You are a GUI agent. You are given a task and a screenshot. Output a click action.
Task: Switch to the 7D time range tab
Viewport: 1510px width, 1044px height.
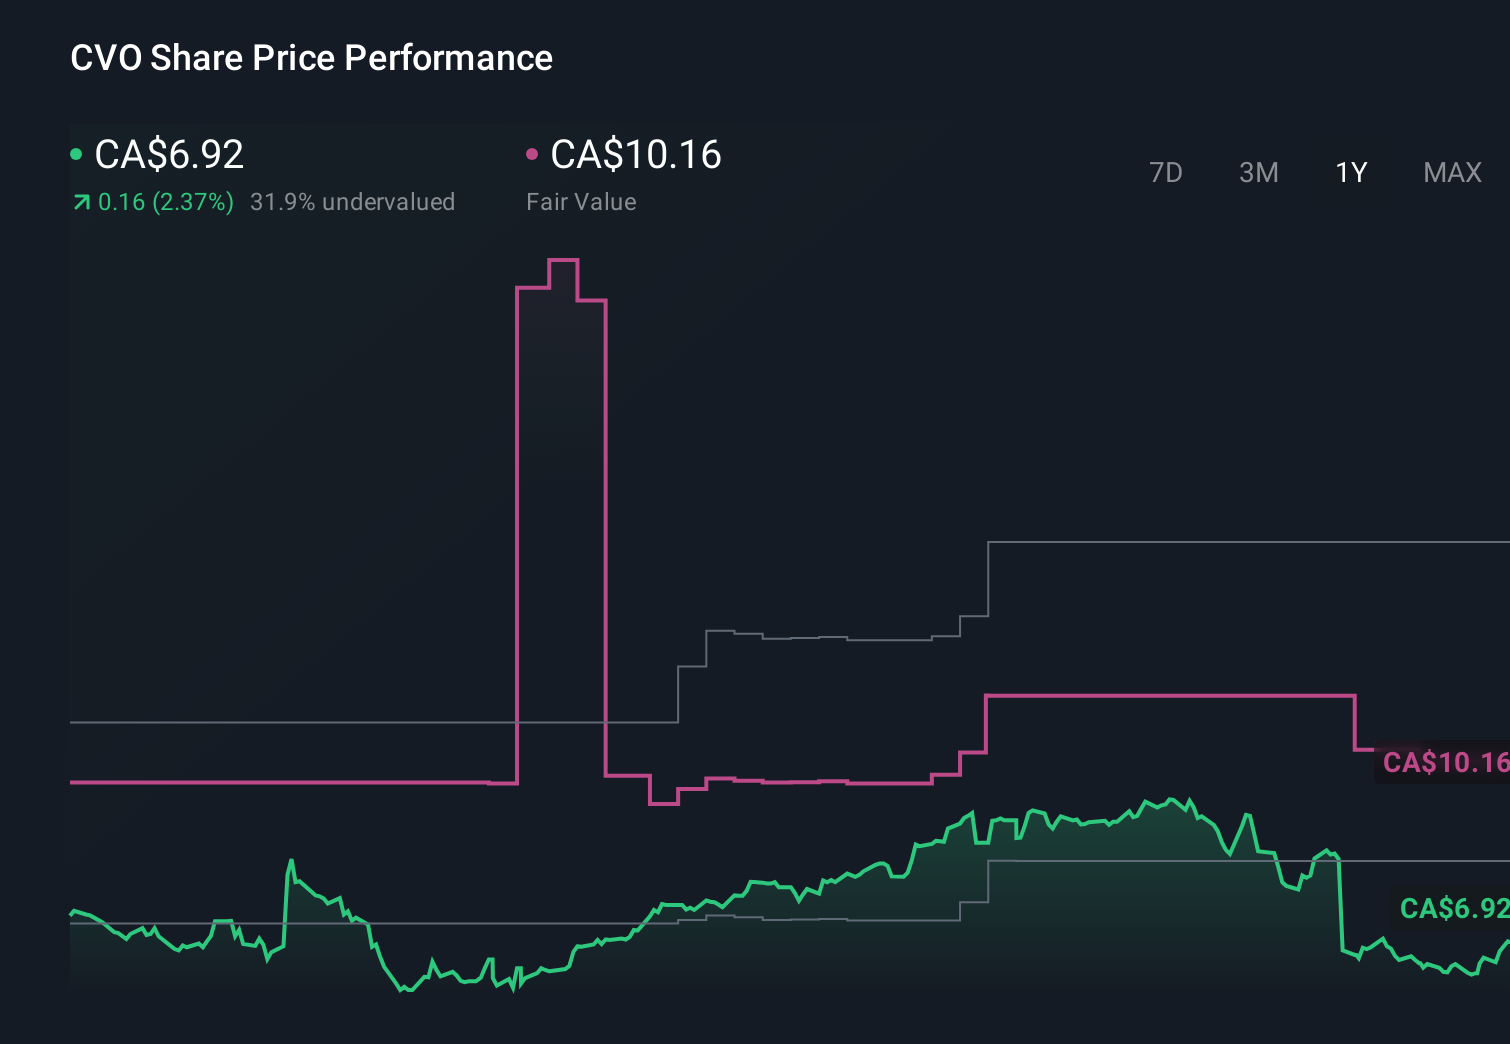[1166, 172]
